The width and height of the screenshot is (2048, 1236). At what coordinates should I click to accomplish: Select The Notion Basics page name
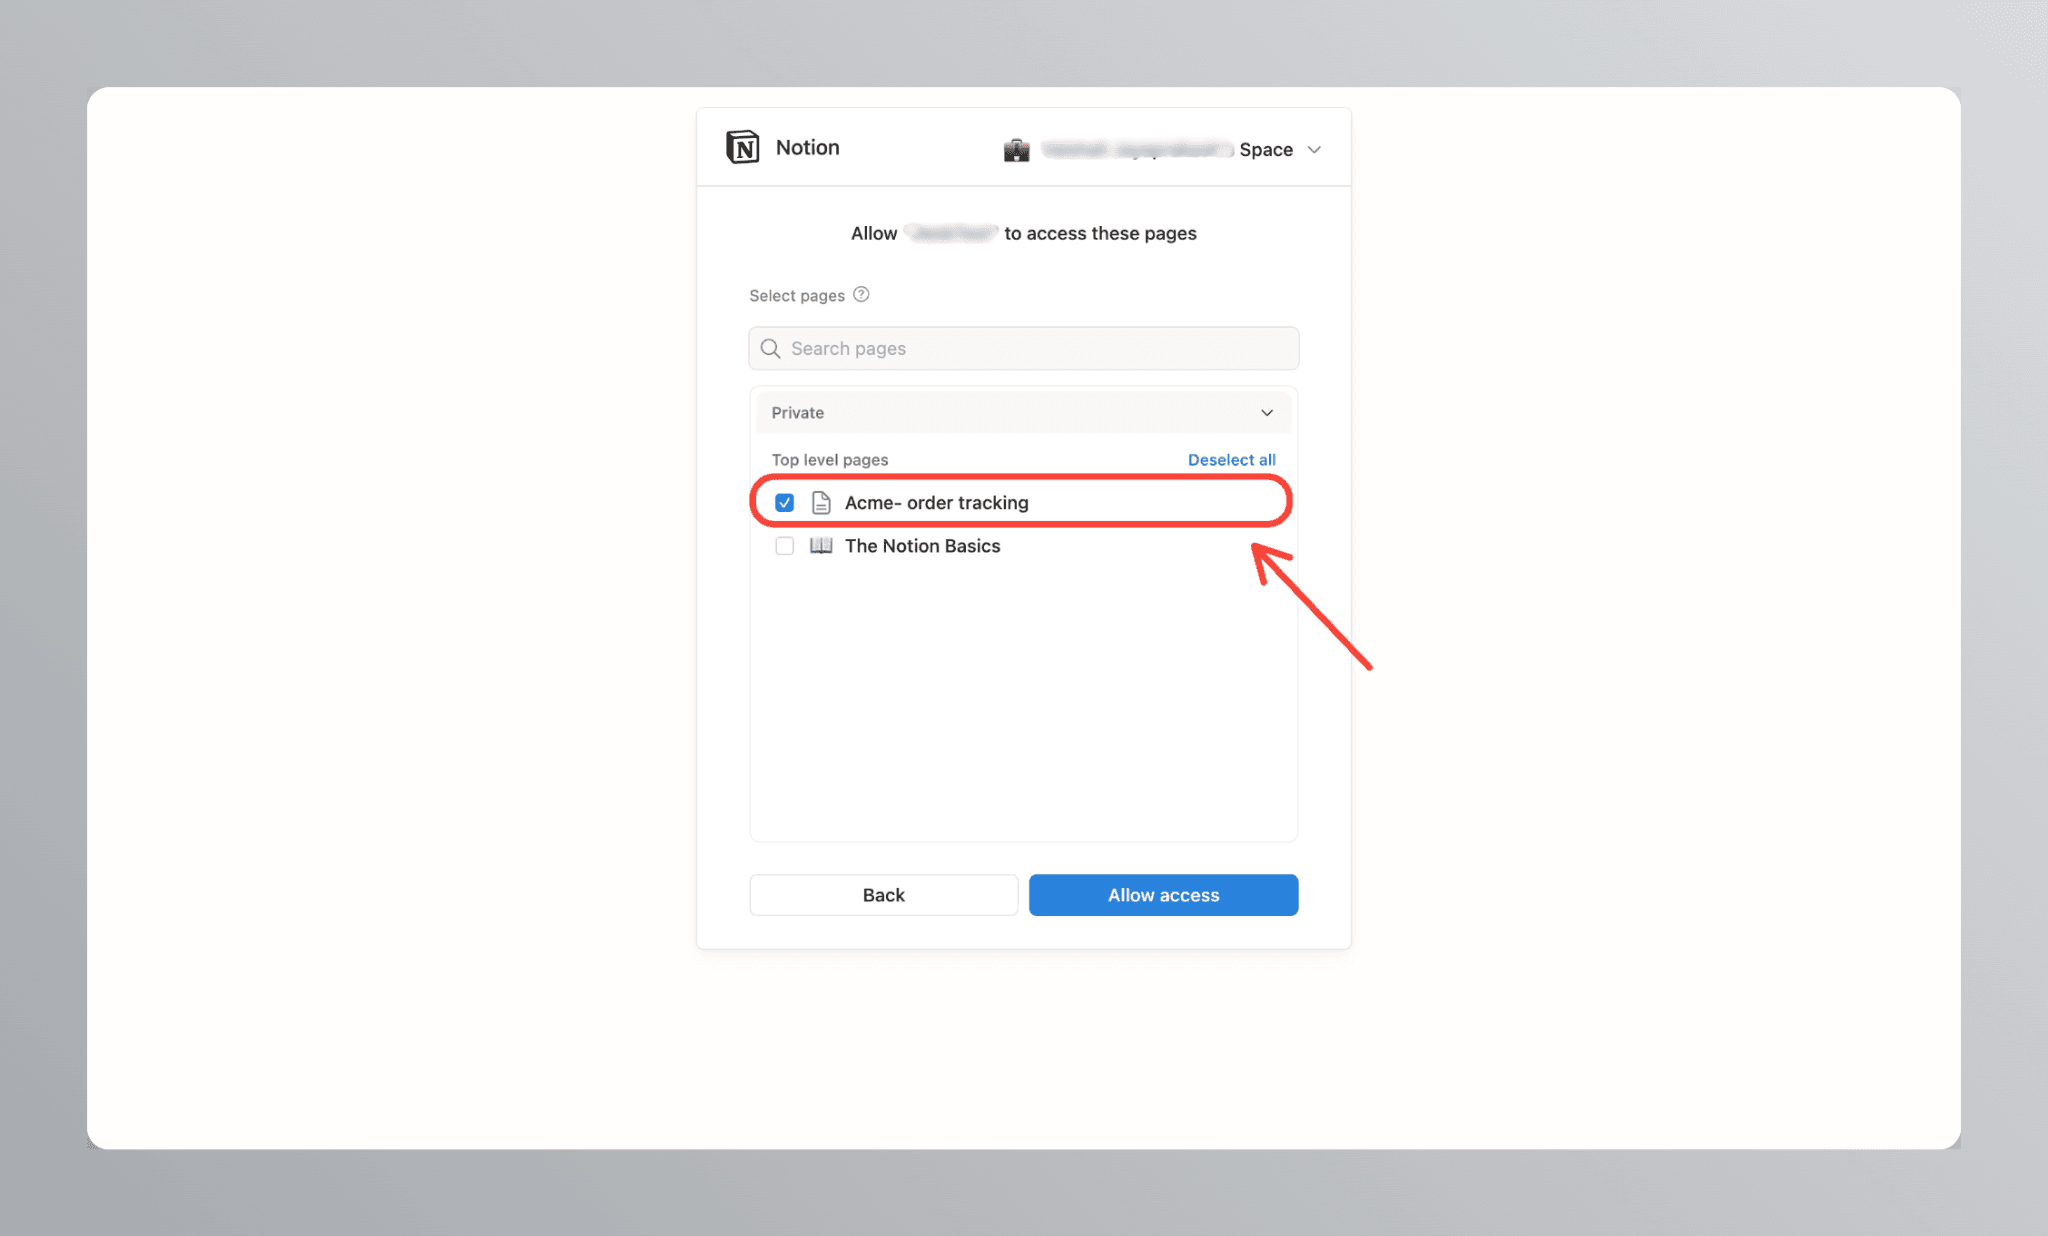coord(923,546)
